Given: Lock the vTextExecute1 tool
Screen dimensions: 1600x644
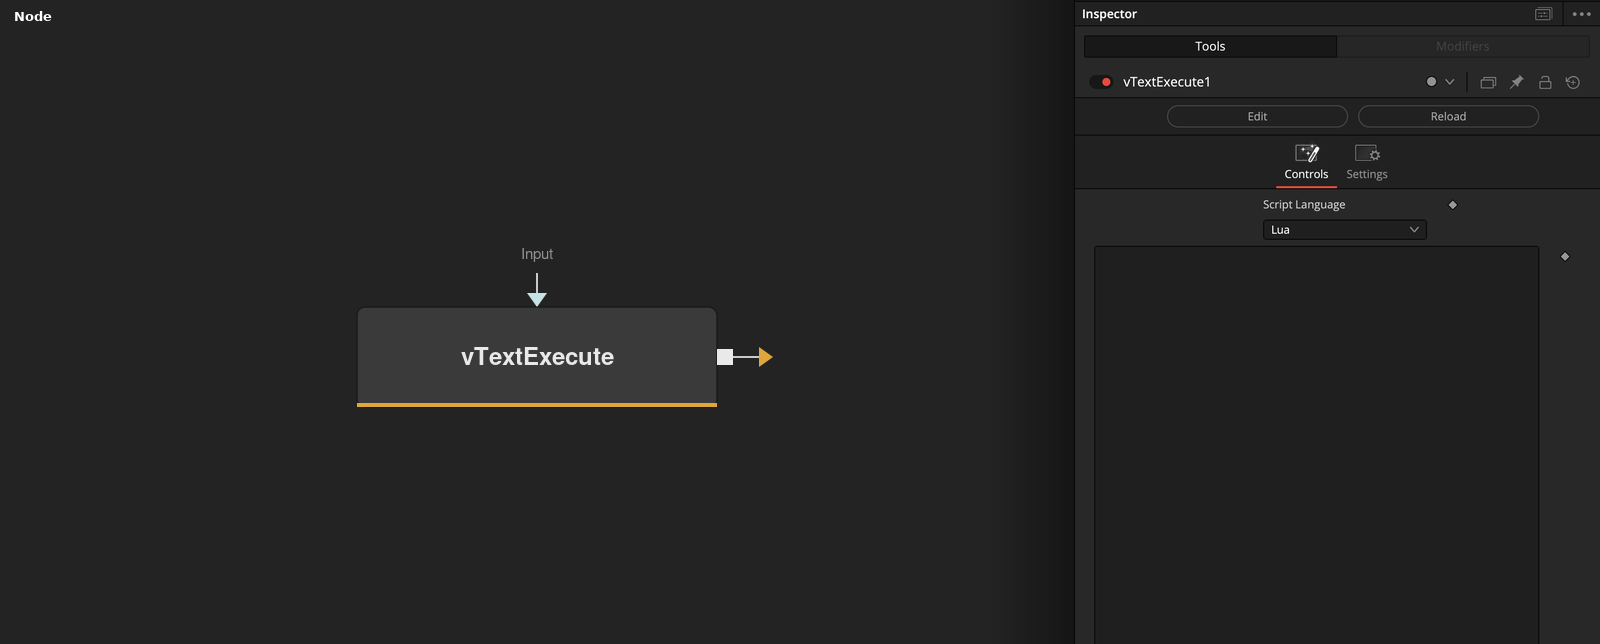Looking at the screenshot, I should [x=1545, y=82].
